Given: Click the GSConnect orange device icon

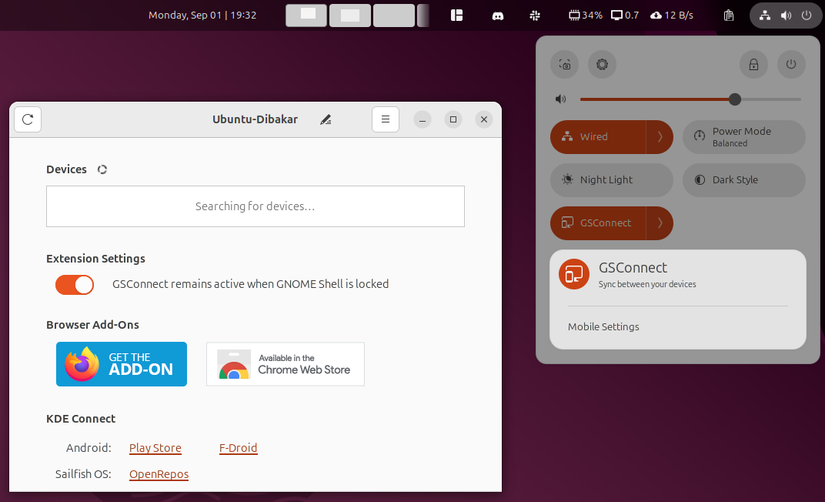Looking at the screenshot, I should (x=574, y=274).
